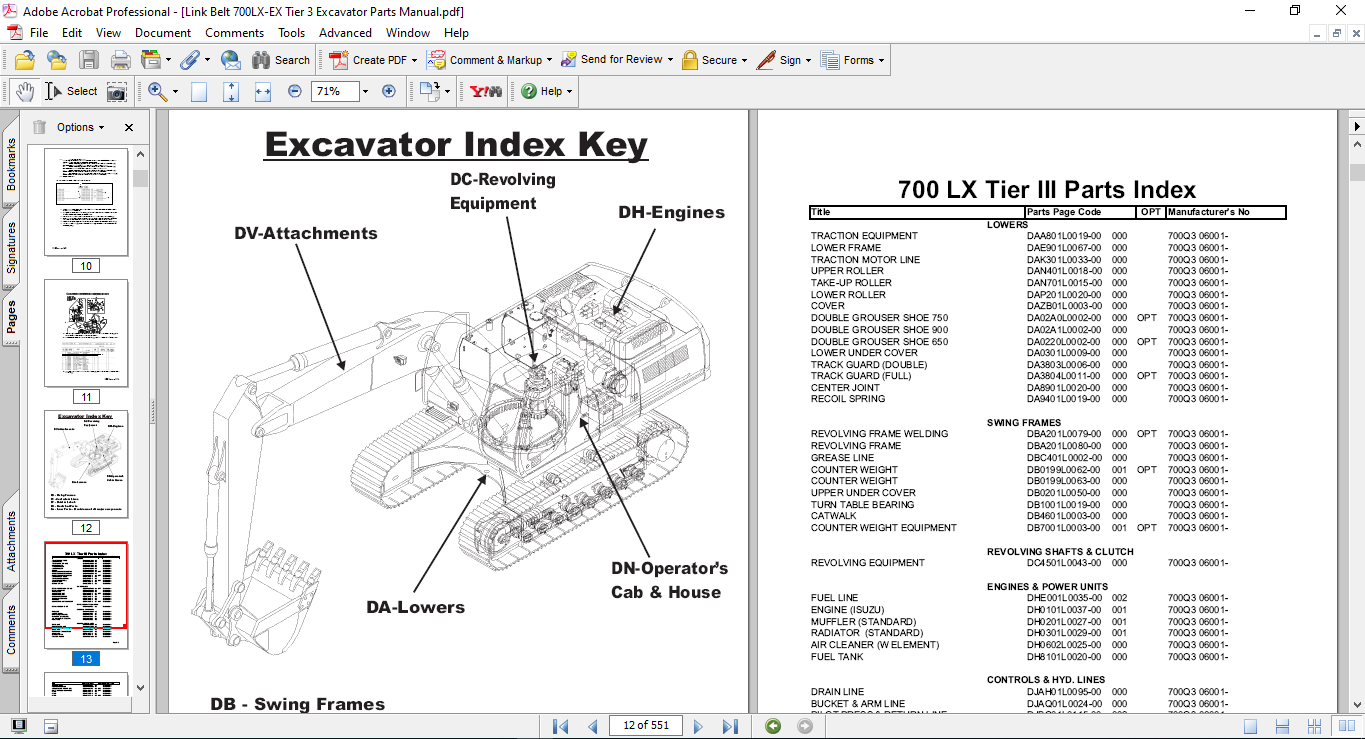Open the Yahoo search toolbar icon
This screenshot has width=1365, height=739.
point(486,91)
